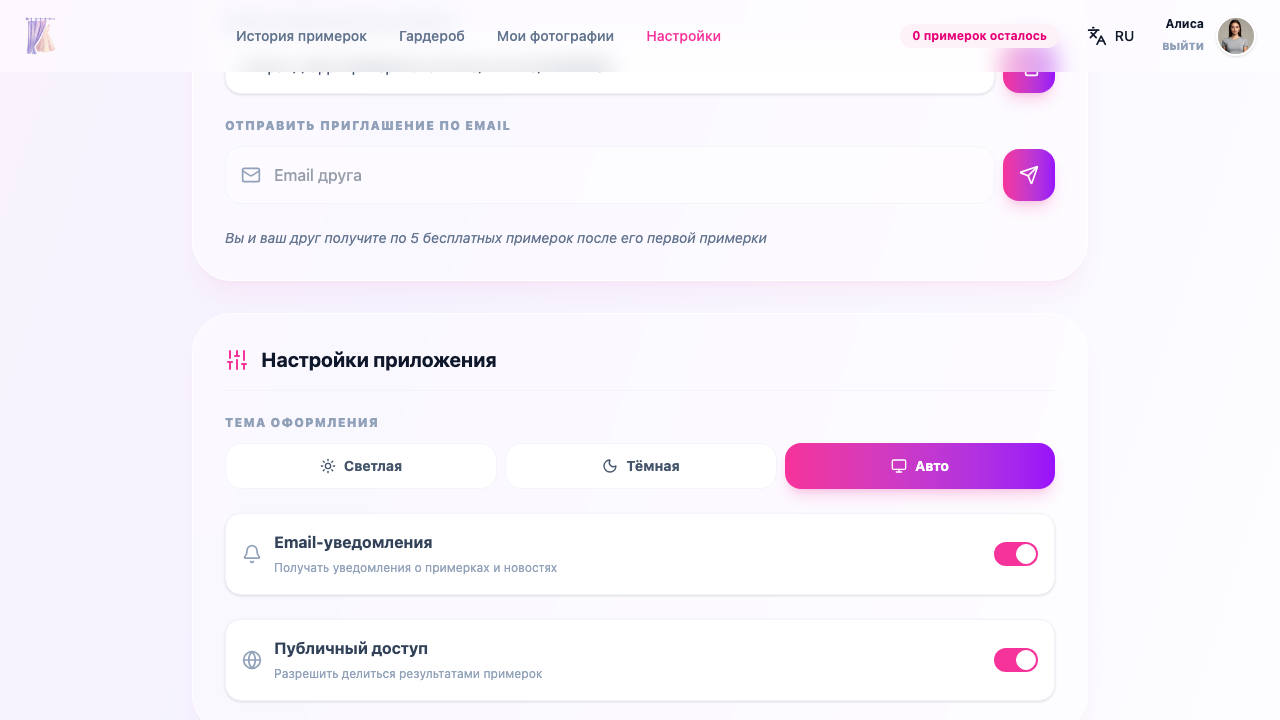Image resolution: width=1280 pixels, height=720 pixels.
Task: Open Мои фотографии from the navigation
Action: 555,36
